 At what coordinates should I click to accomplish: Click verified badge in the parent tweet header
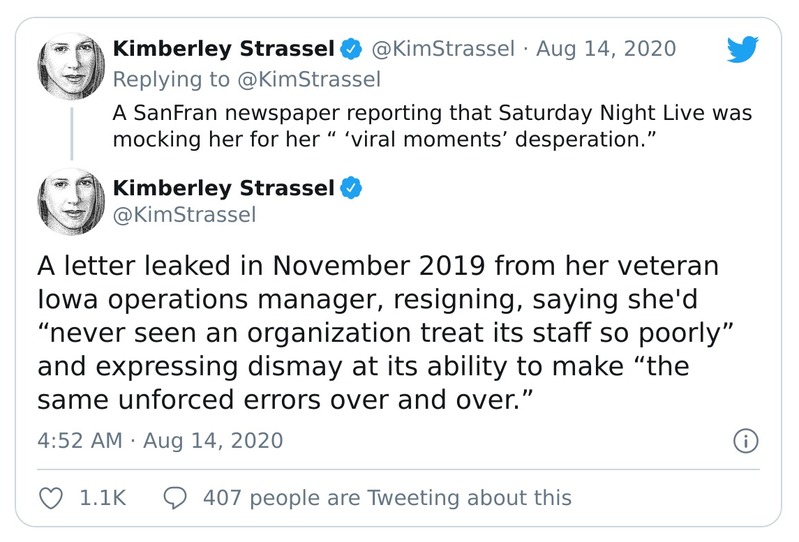pyautogui.click(x=352, y=48)
